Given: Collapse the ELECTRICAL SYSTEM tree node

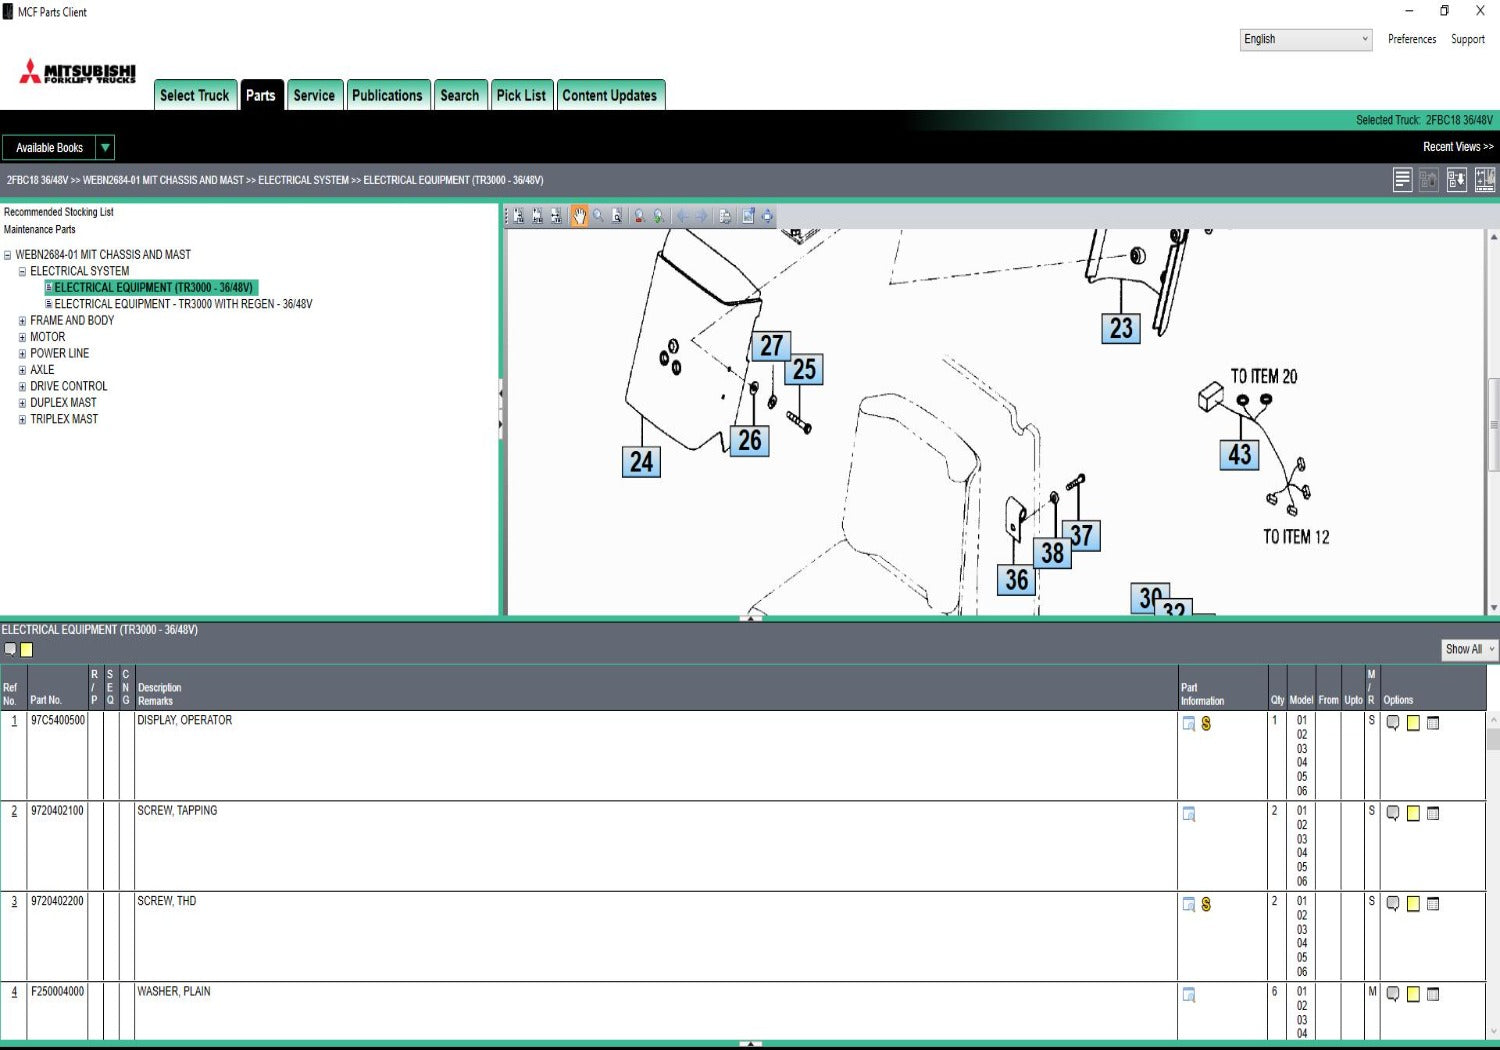Looking at the screenshot, I should tap(22, 272).
